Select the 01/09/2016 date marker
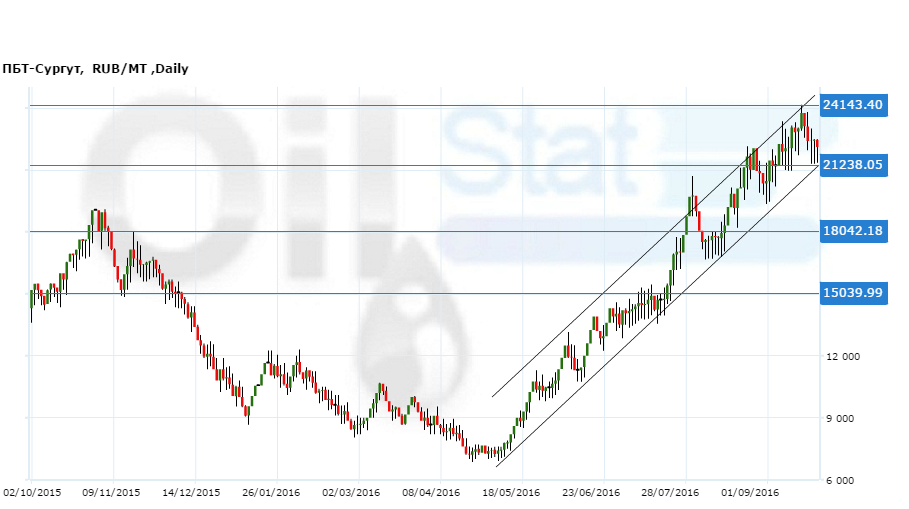The image size is (909, 509). click(x=751, y=493)
